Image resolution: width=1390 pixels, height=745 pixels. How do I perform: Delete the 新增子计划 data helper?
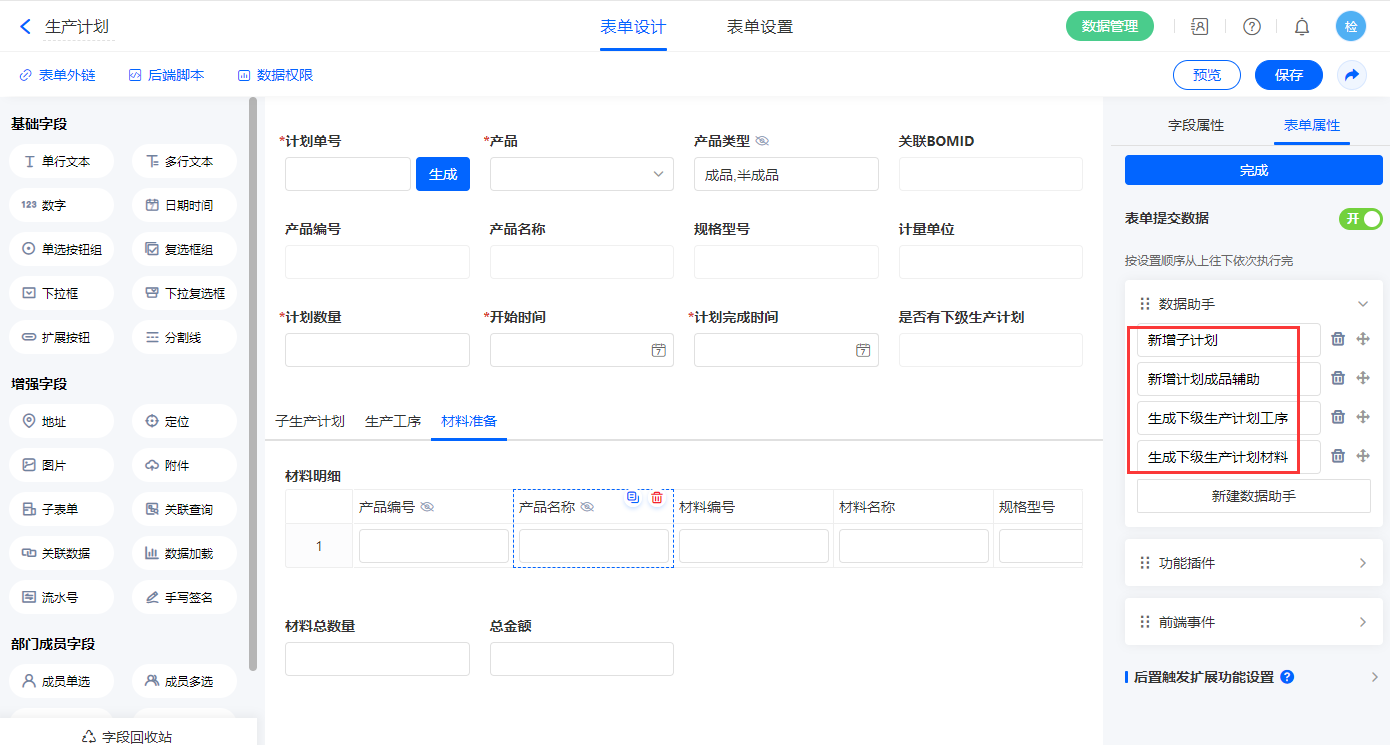tap(1338, 340)
